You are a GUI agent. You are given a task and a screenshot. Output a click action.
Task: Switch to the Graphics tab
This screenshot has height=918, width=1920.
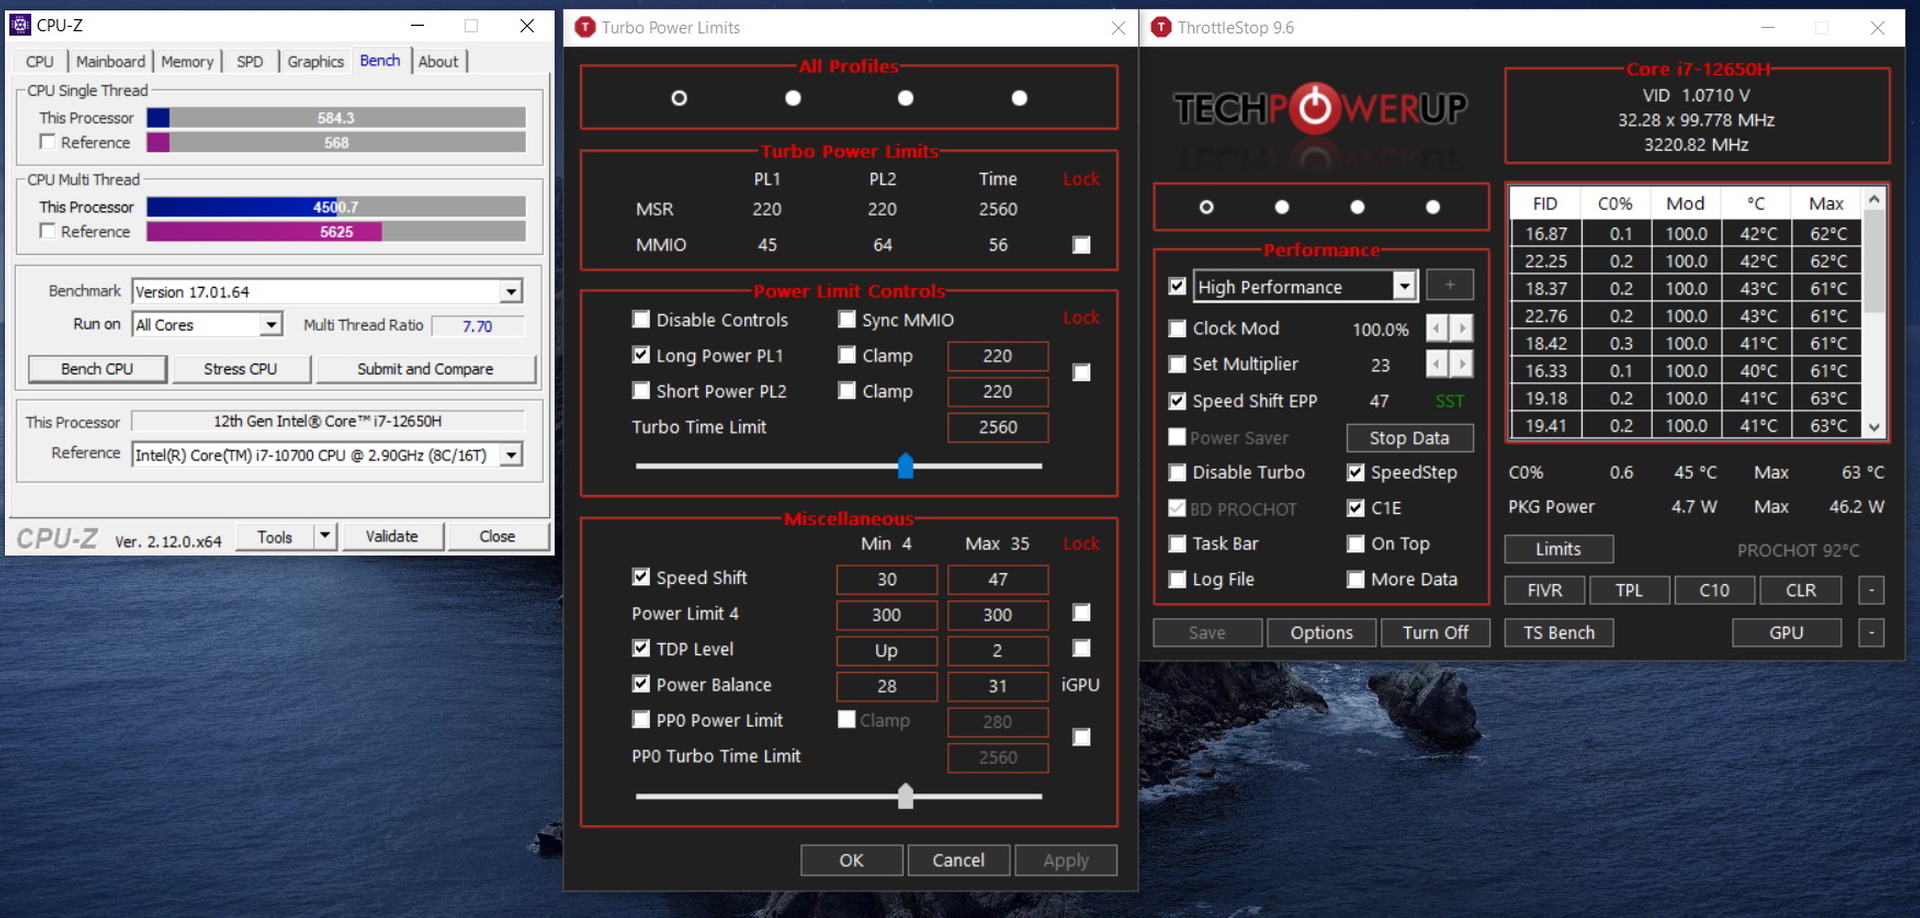[316, 61]
